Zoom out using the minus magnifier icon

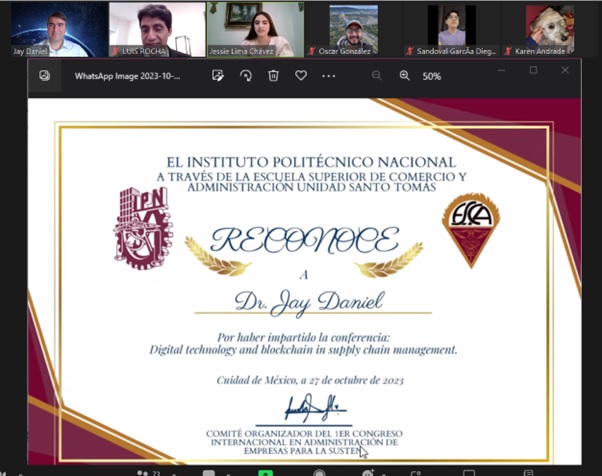point(377,76)
